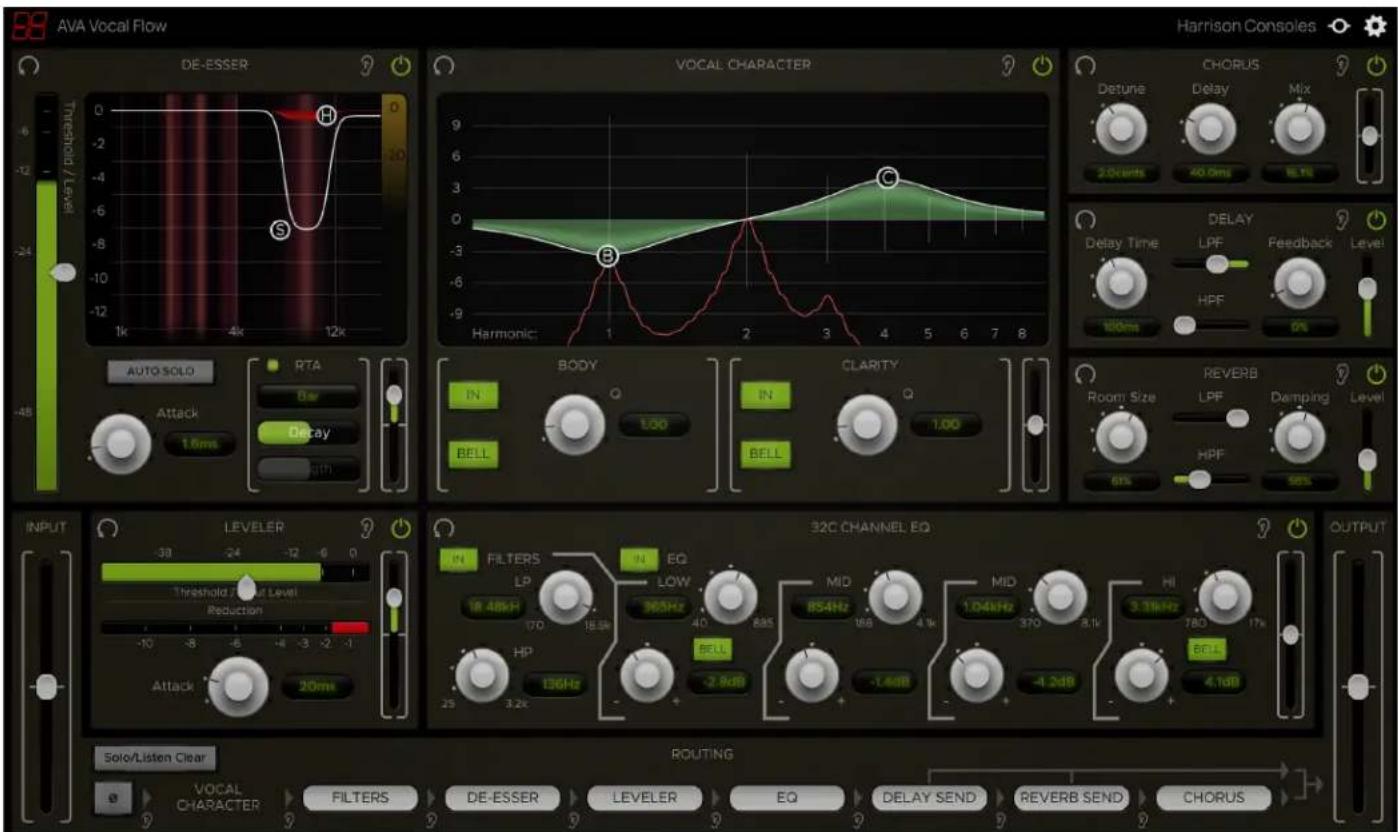Toggle Reverb power button
1398x832 pixels.
(1377, 372)
